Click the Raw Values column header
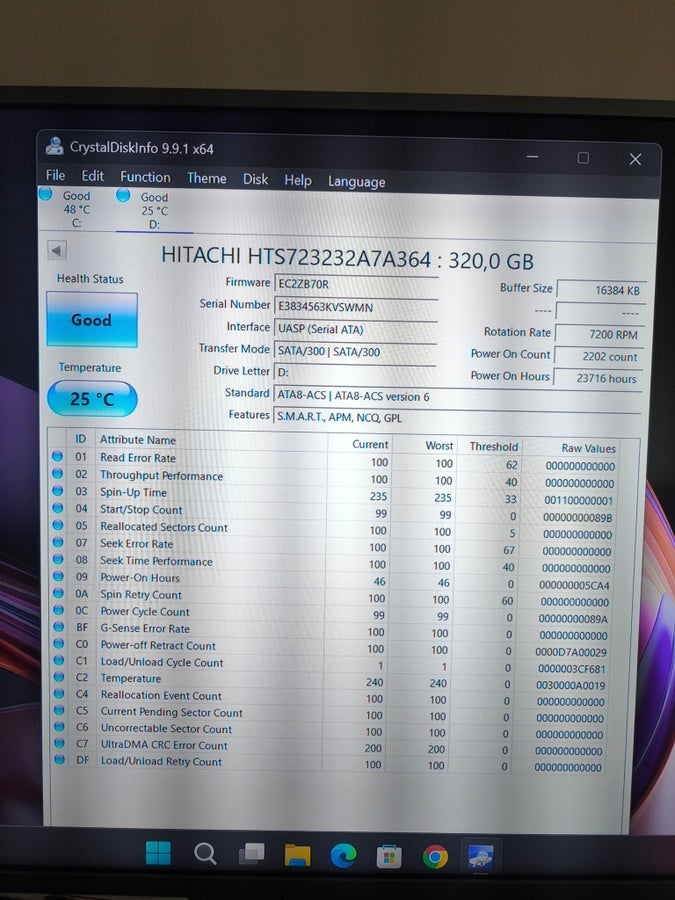 (x=588, y=448)
